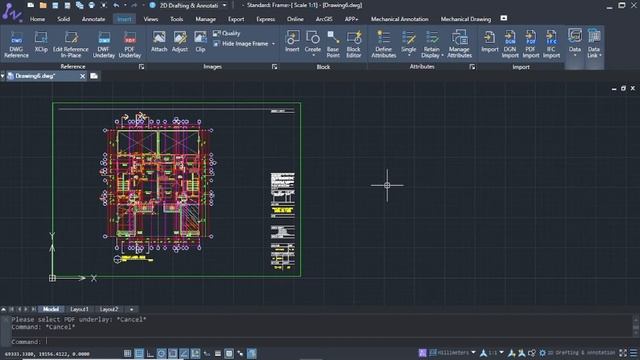
Task: Open the Block Editor
Action: pos(353,44)
